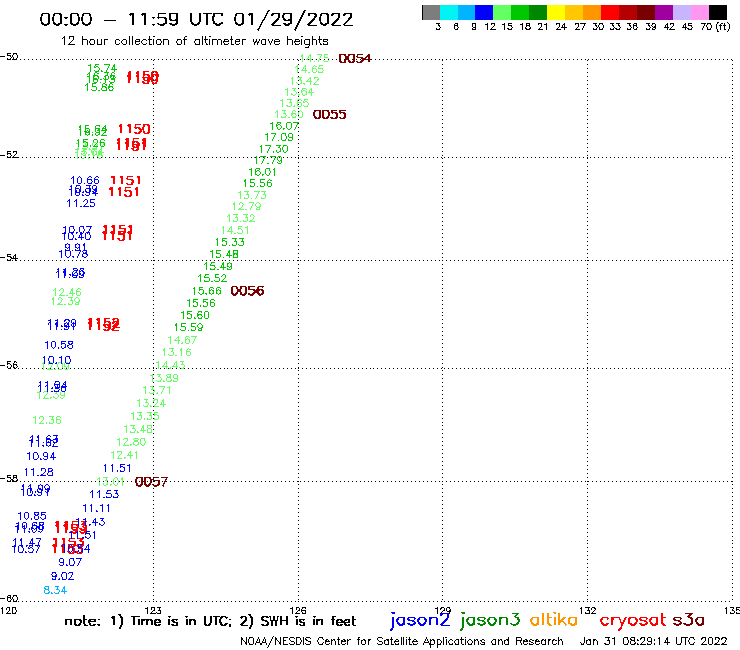Click the wave height value '11.25'
Viewport: 740px width, 650px height.
[81, 203]
